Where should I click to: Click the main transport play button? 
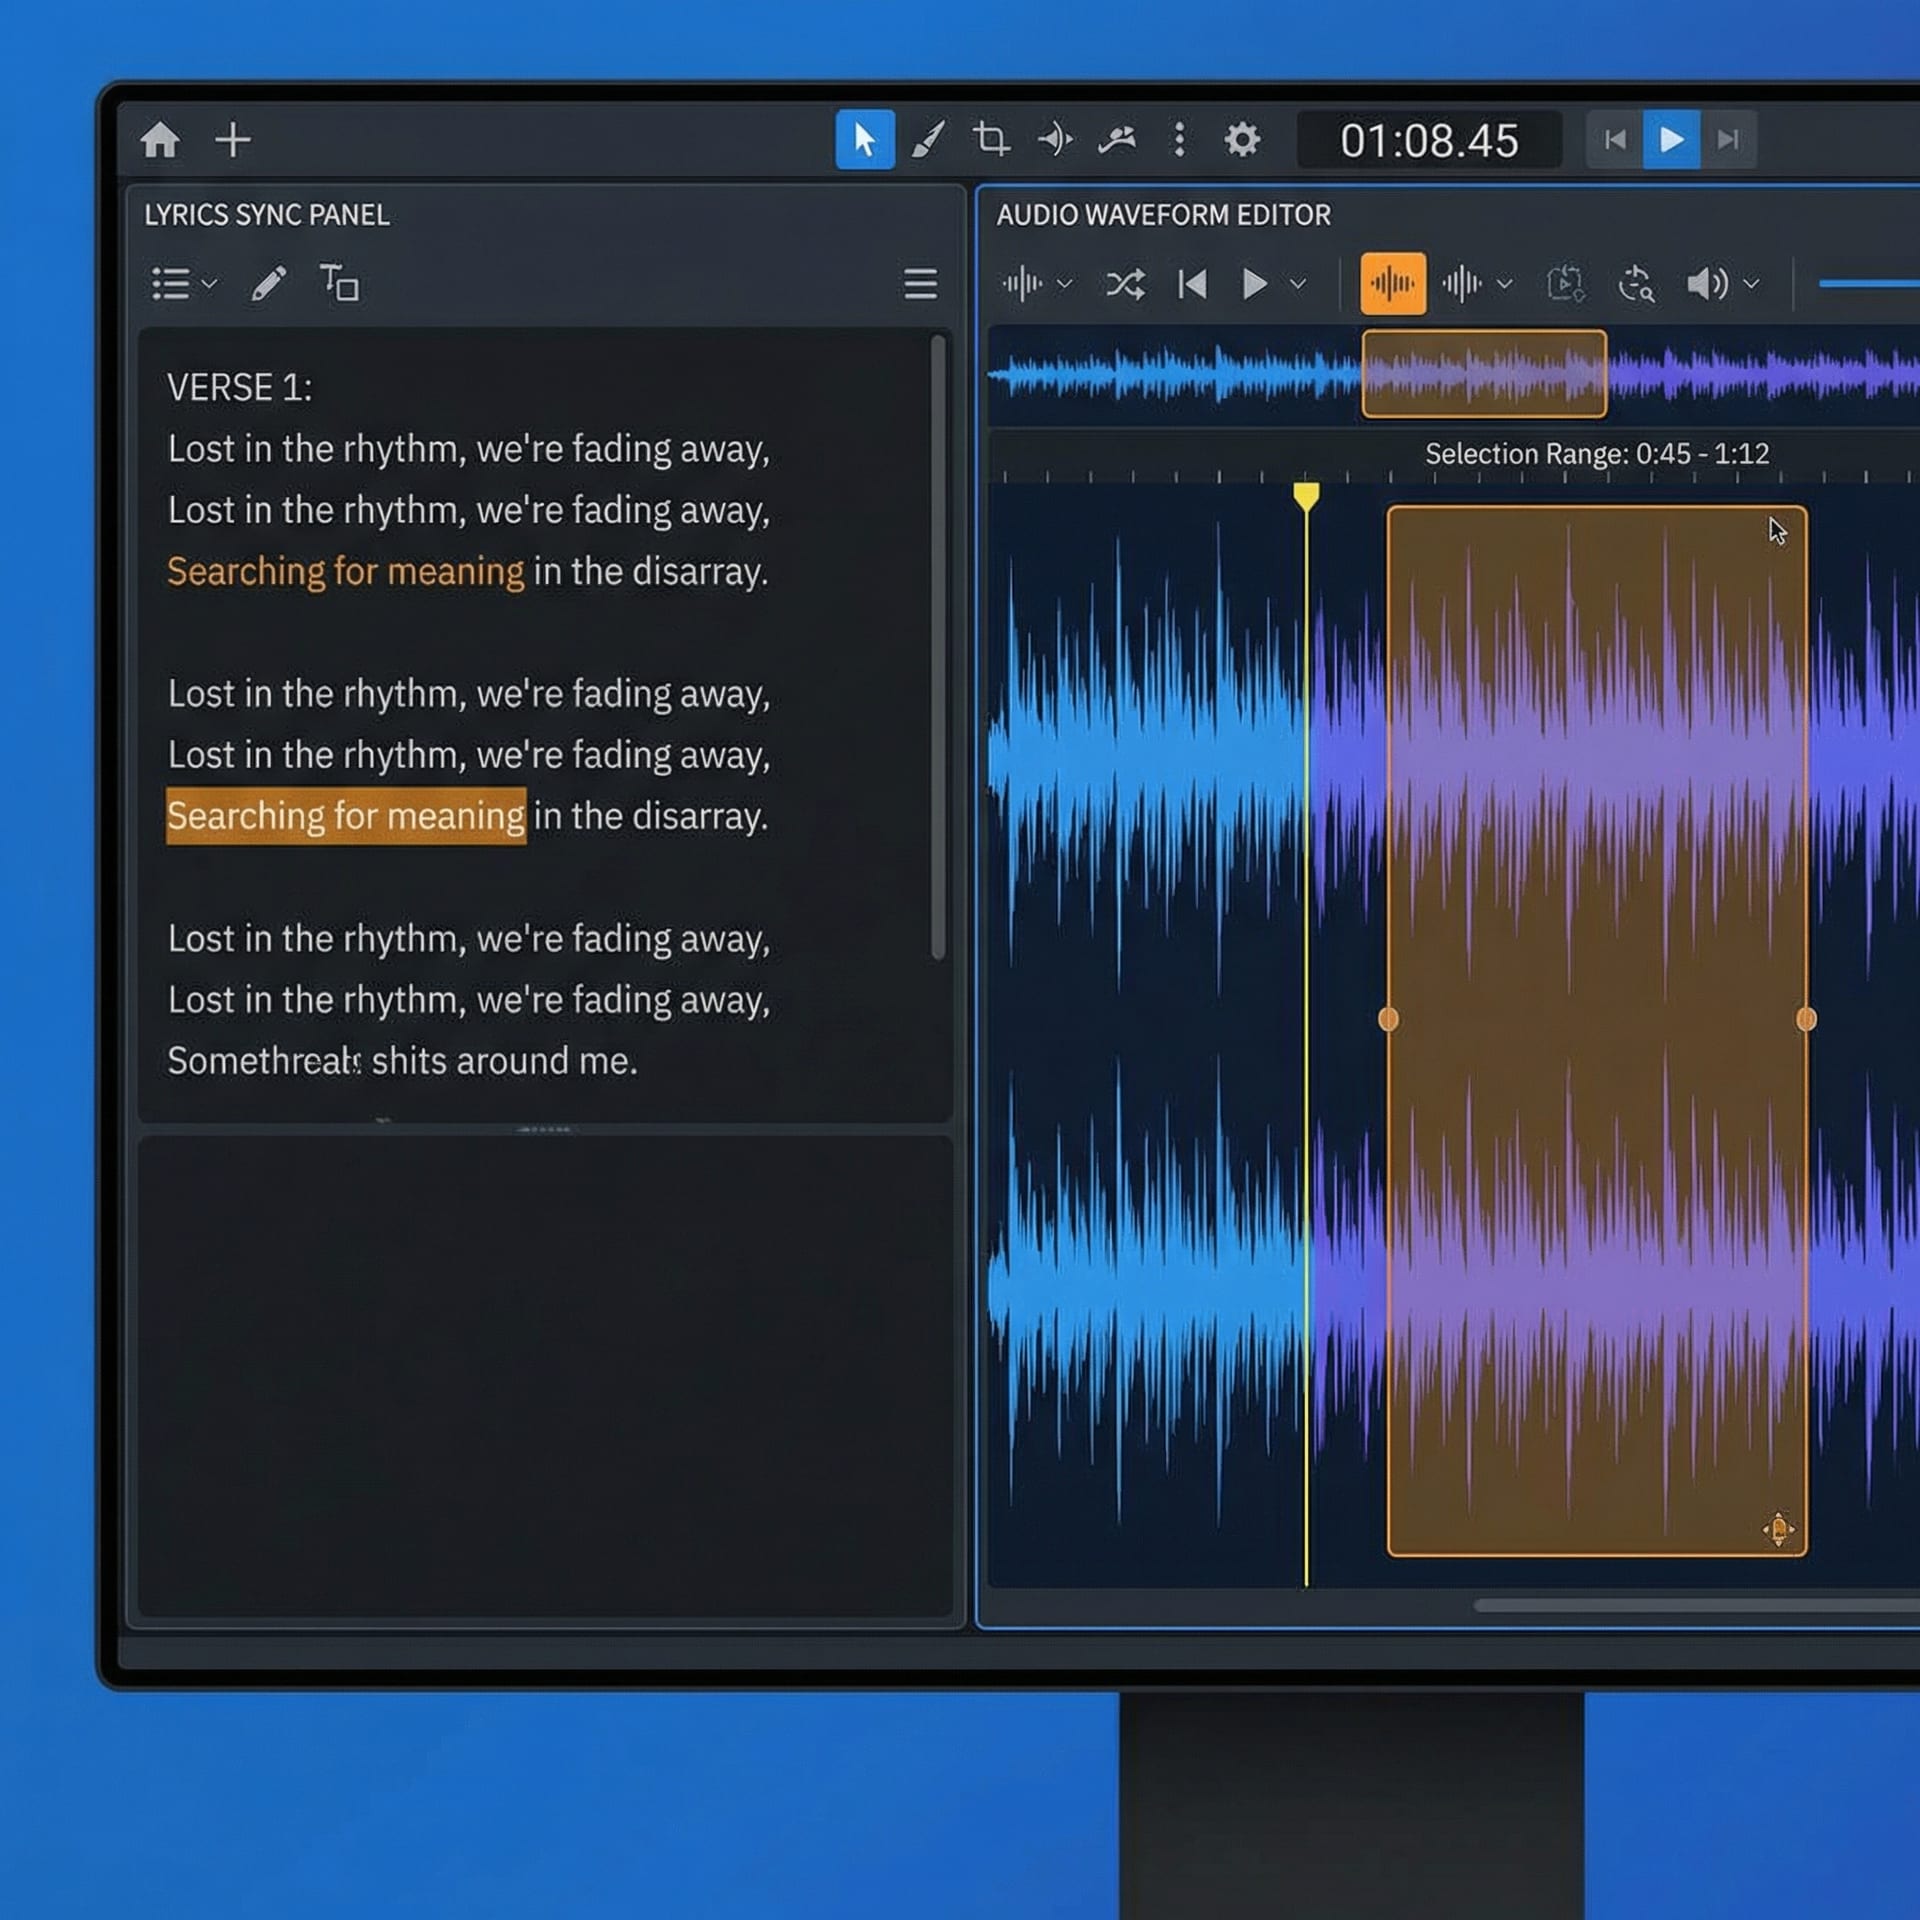1671,140
